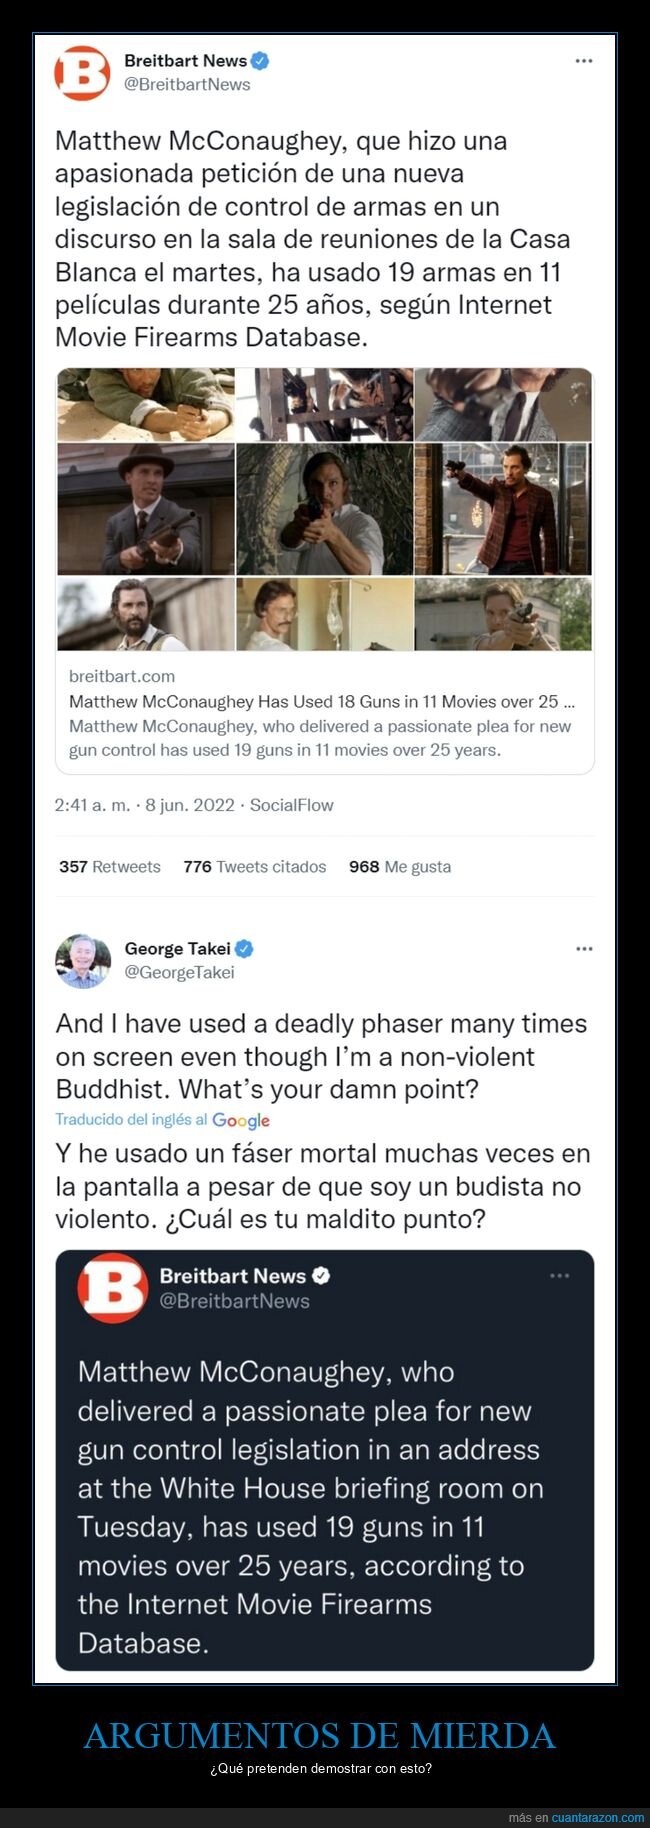
Task: Open the more options menu on the Breitbart tweet
Action: [583, 60]
